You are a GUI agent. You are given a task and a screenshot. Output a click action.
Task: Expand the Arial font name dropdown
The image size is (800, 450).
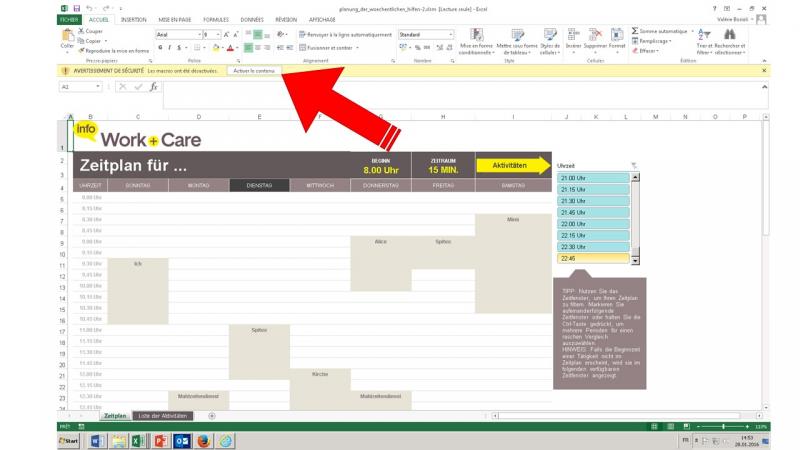(x=198, y=34)
